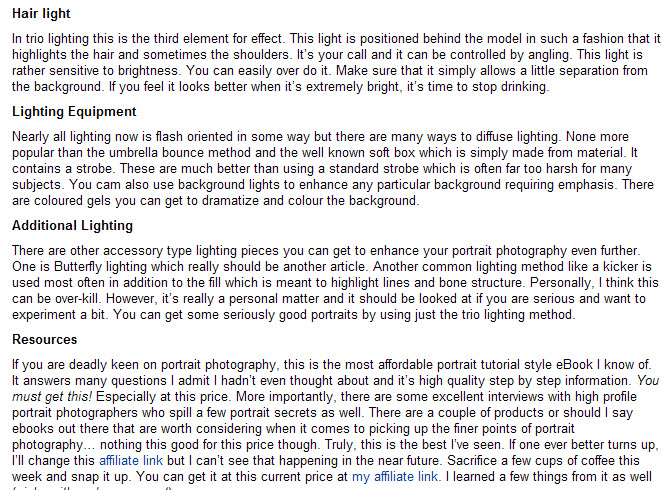Click the "Lighting Equipment" heading
The width and height of the screenshot is (662, 490).
coord(74,111)
